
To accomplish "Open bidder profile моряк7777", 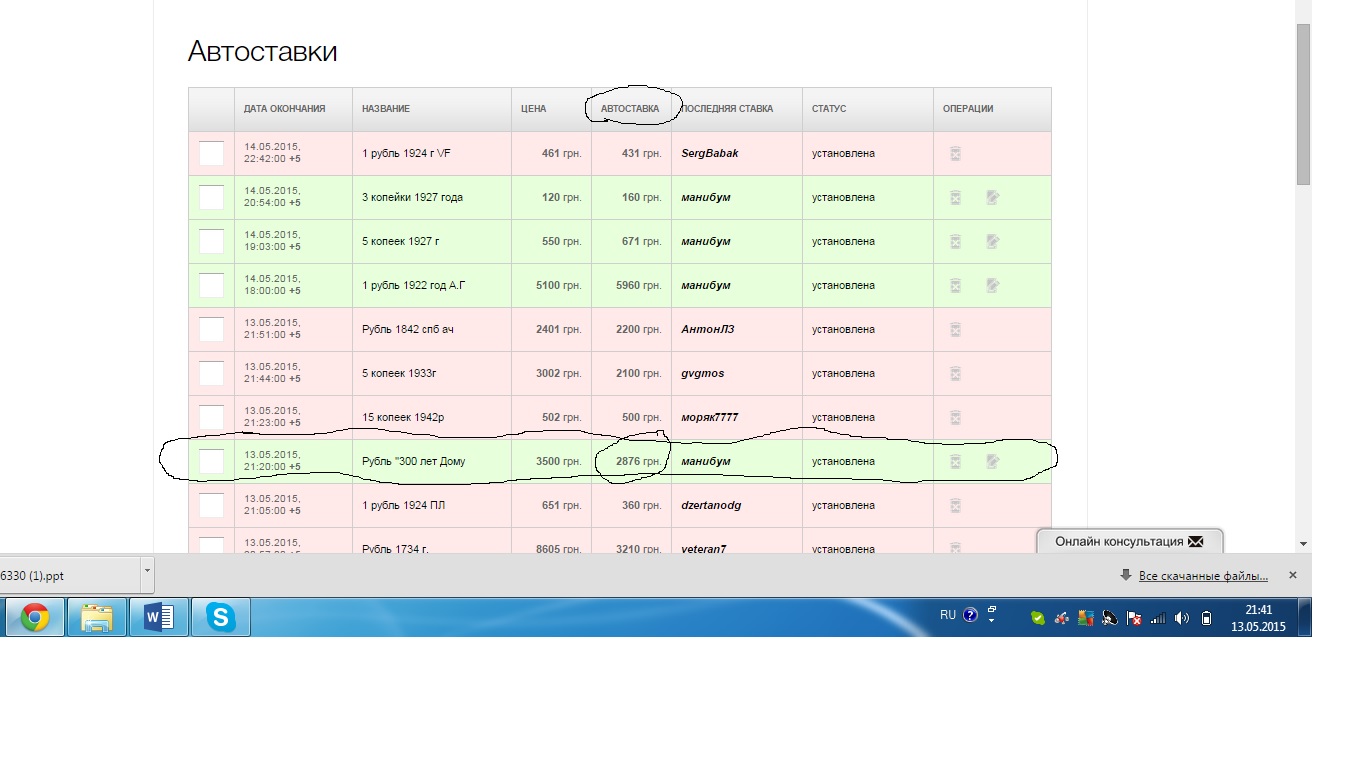I will [x=710, y=418].
